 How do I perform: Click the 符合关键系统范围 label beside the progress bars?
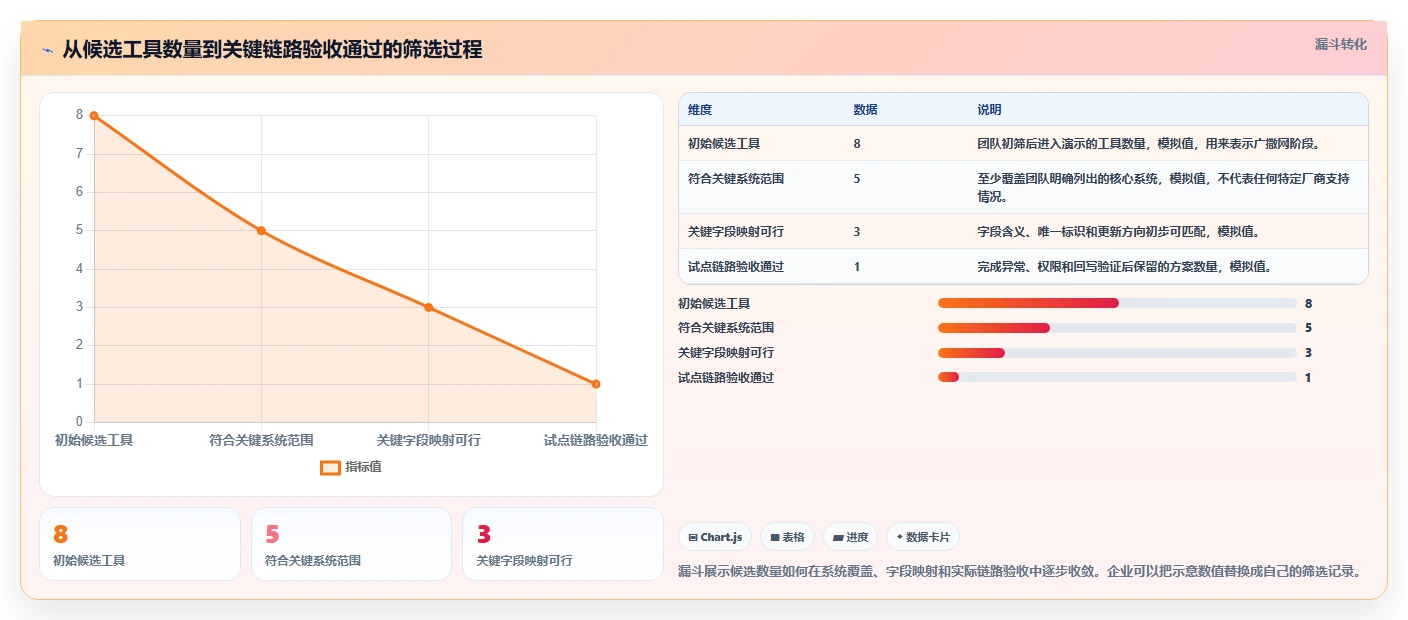click(x=726, y=328)
